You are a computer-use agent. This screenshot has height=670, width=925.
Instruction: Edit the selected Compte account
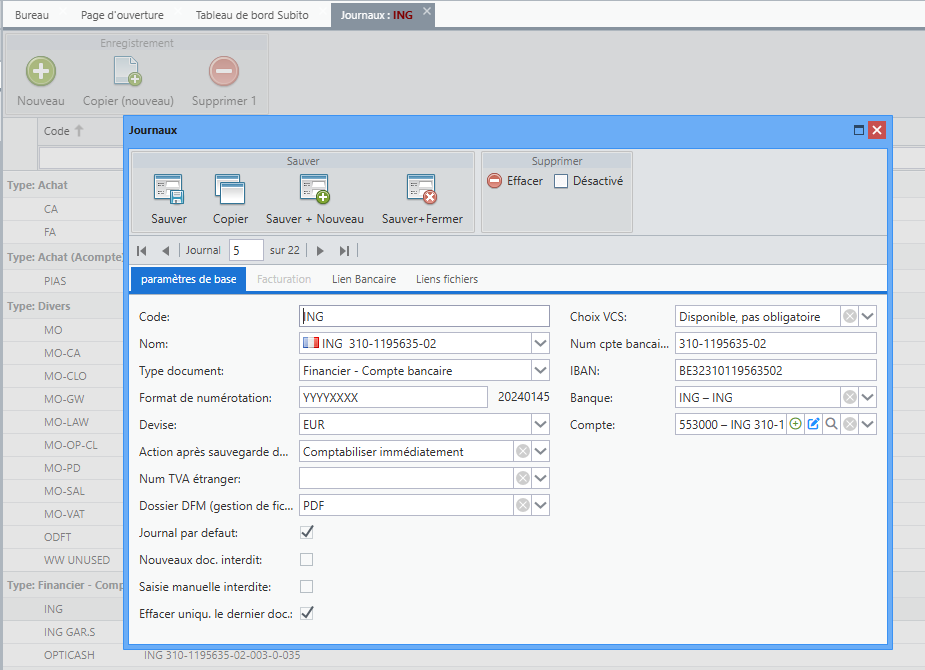pyautogui.click(x=814, y=424)
